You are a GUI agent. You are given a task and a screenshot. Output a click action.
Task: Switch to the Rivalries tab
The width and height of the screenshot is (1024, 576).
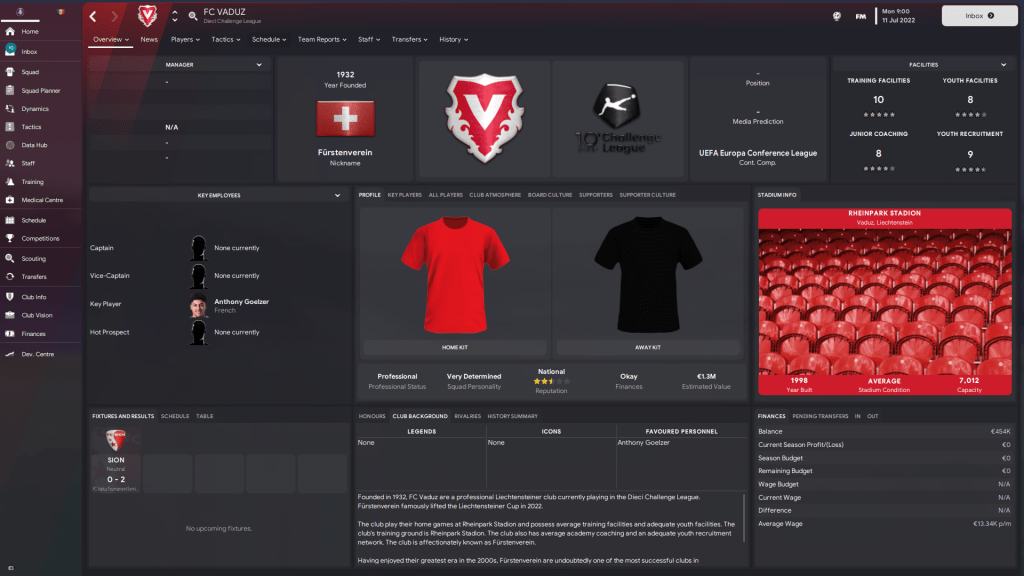(x=468, y=416)
